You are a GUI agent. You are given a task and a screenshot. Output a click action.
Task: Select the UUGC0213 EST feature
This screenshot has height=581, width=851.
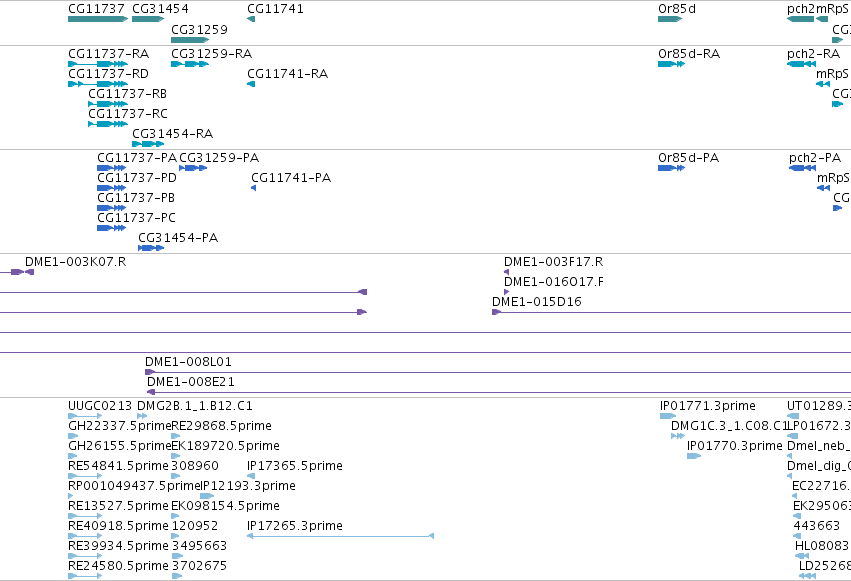[85, 416]
